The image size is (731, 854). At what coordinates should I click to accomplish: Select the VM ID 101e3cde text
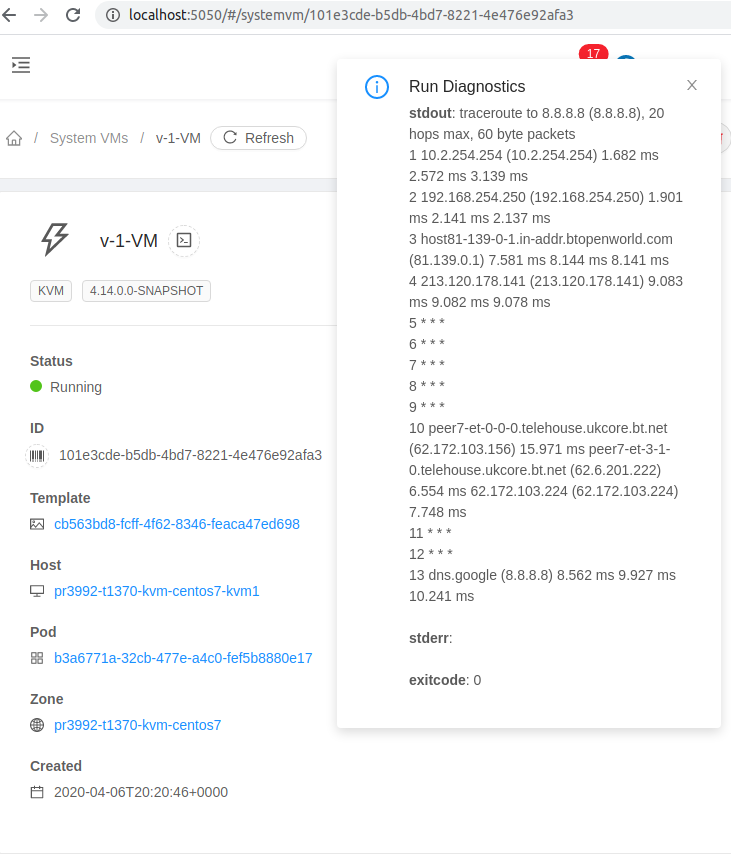pos(190,455)
